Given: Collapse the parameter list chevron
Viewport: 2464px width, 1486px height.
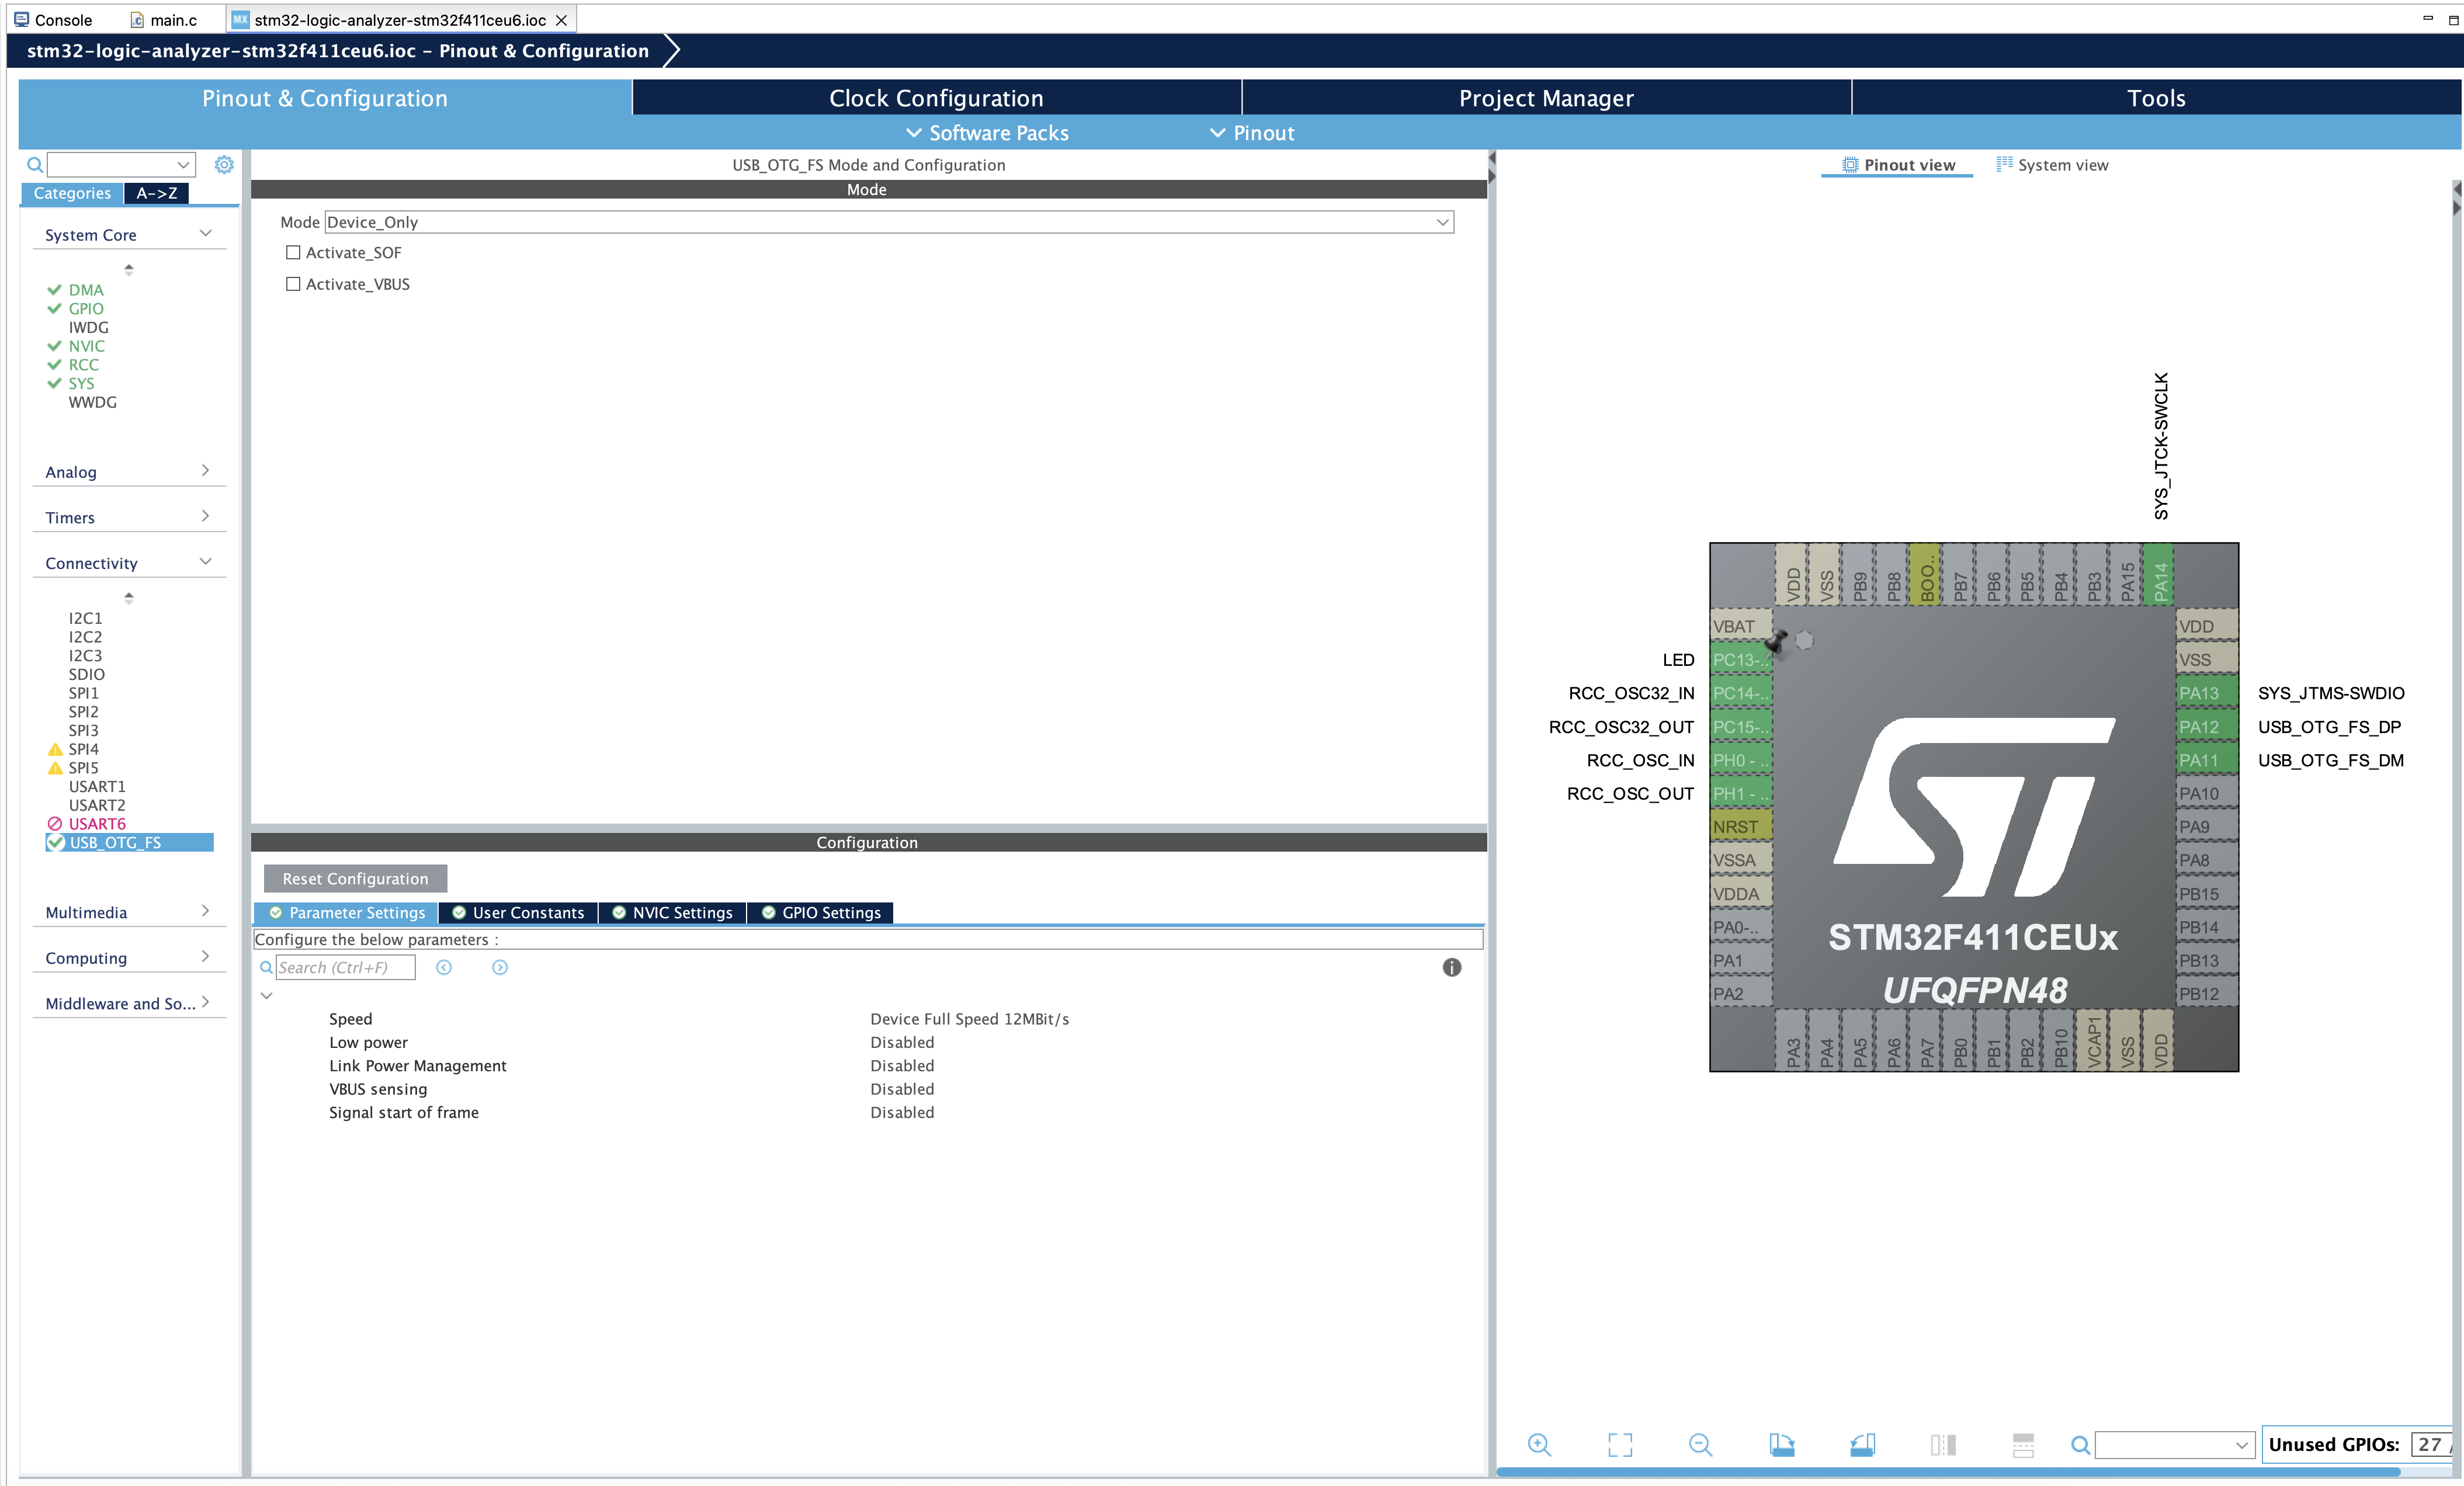Looking at the screenshot, I should 267,996.
